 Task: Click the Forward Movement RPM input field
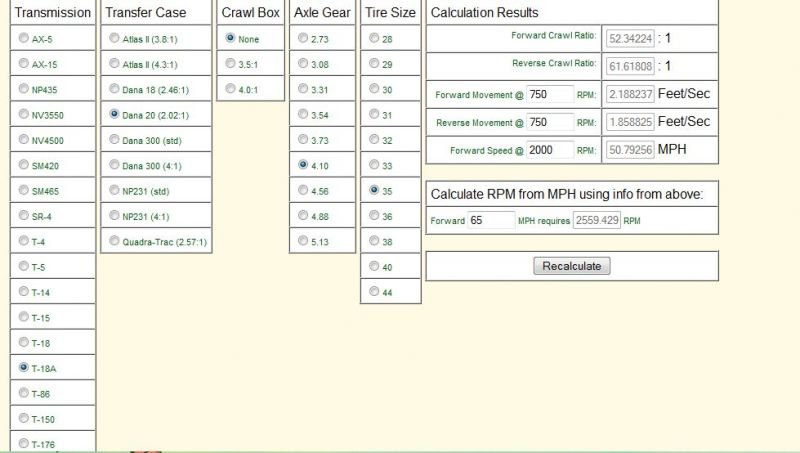pos(550,95)
